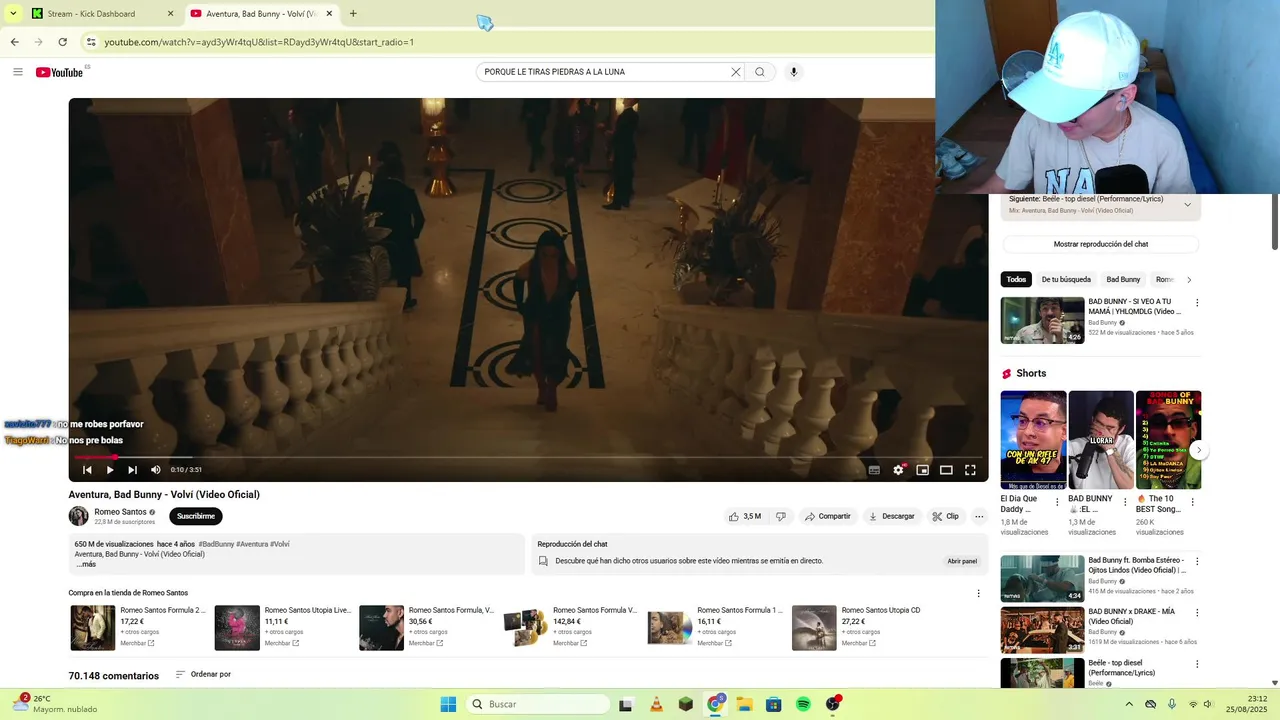Open the BAD BUNNY x DRAKE - MÍA video

(1042, 630)
